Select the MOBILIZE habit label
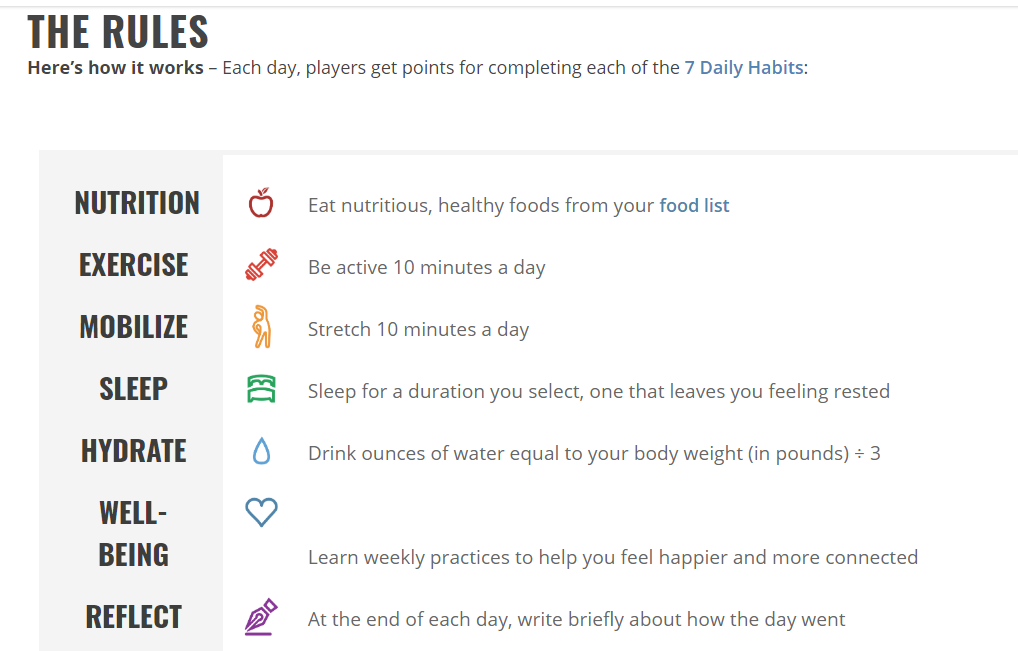 point(134,327)
